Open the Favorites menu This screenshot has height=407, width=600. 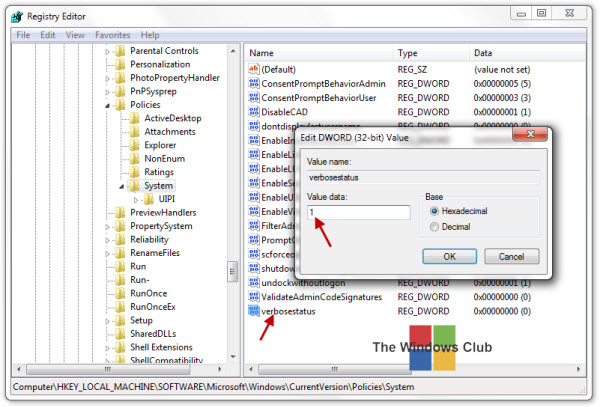pos(112,35)
